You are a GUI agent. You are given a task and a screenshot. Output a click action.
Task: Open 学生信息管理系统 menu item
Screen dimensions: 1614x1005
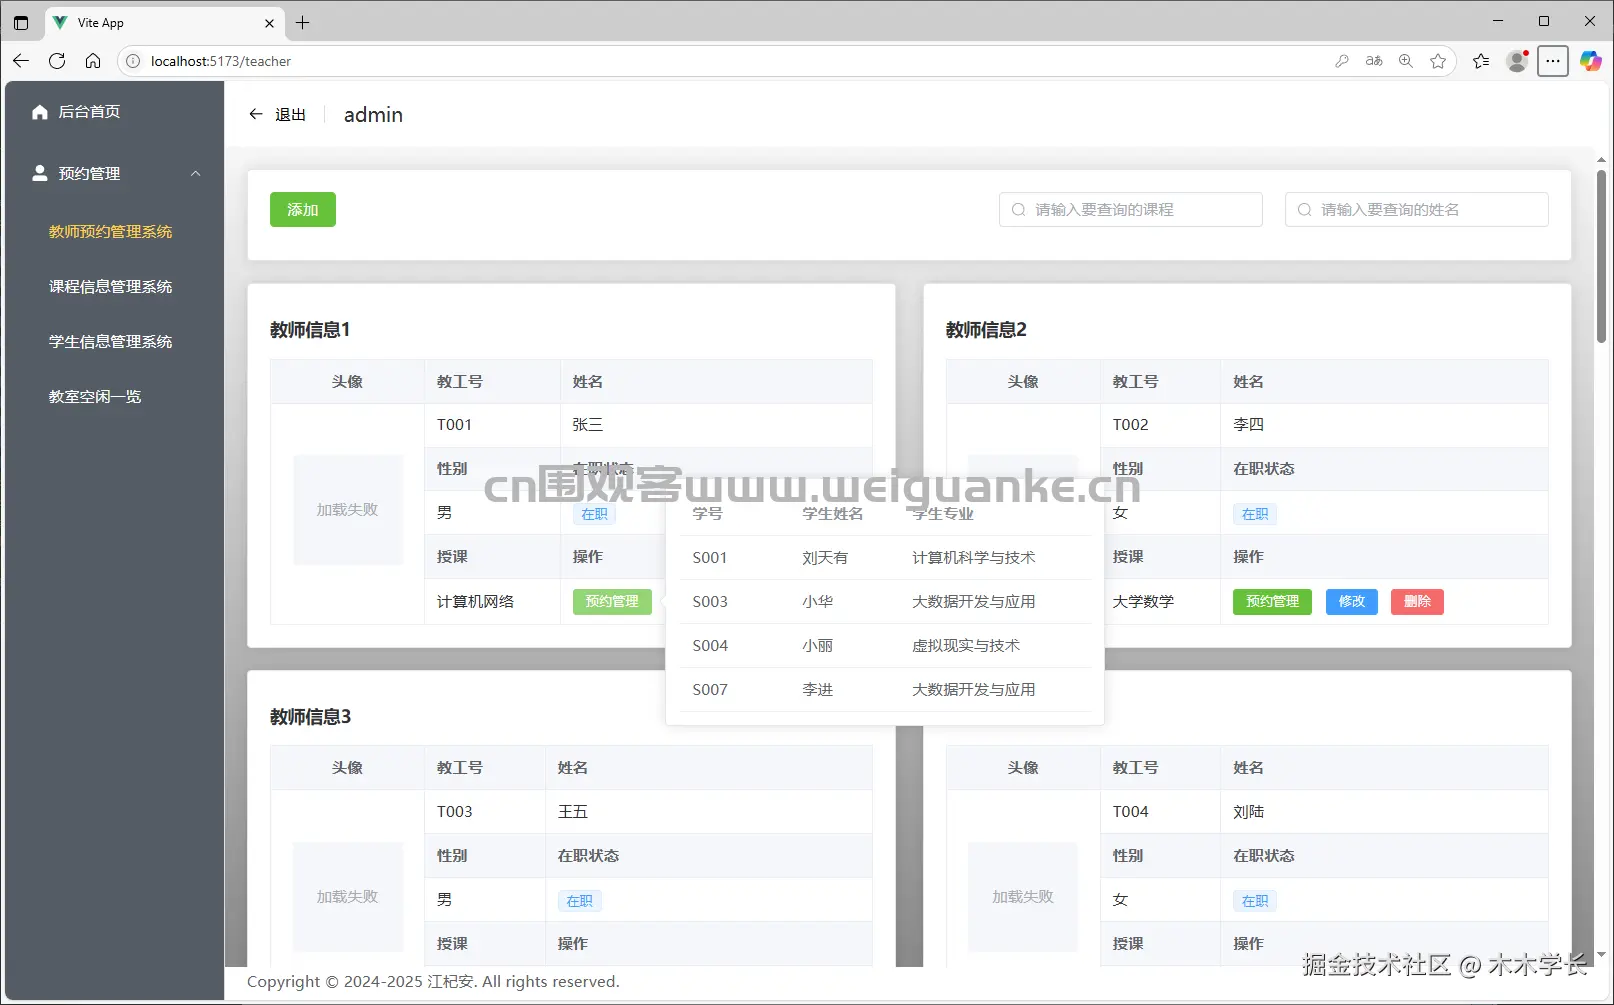coord(110,342)
